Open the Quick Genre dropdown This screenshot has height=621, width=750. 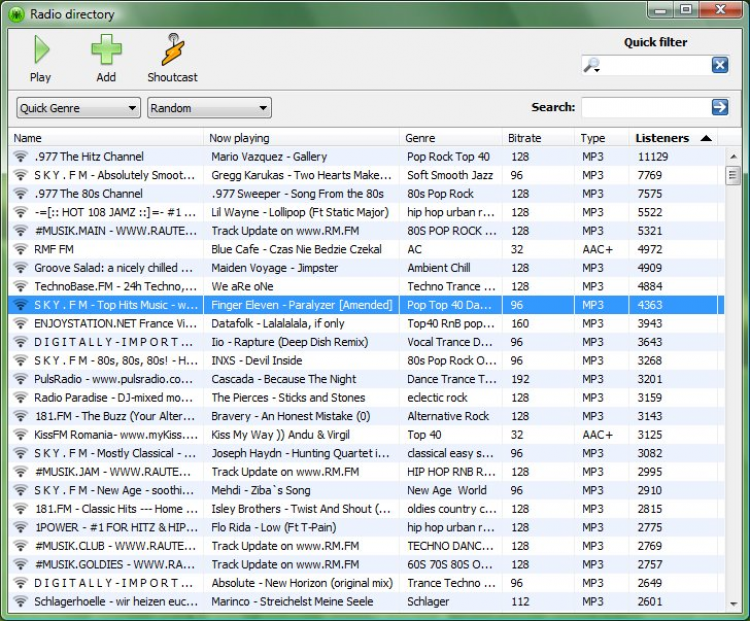pos(79,108)
